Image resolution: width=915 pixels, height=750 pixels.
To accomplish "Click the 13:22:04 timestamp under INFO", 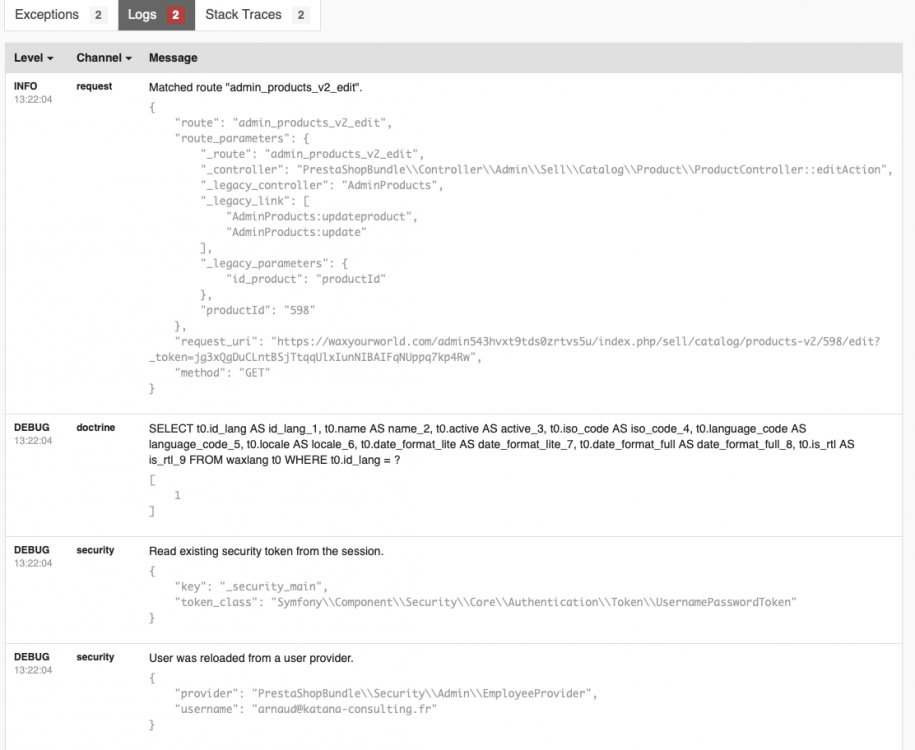I will (x=33, y=100).
